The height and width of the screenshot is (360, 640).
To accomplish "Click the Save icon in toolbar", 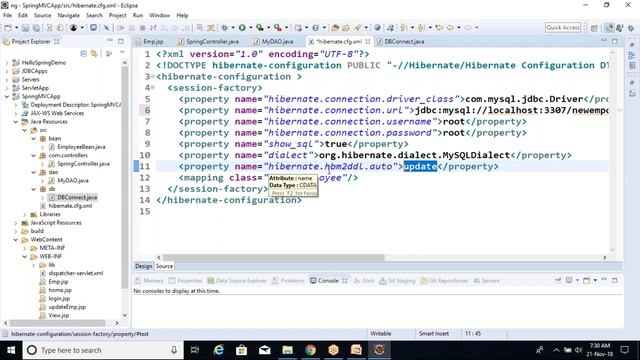I will pos(25,28).
